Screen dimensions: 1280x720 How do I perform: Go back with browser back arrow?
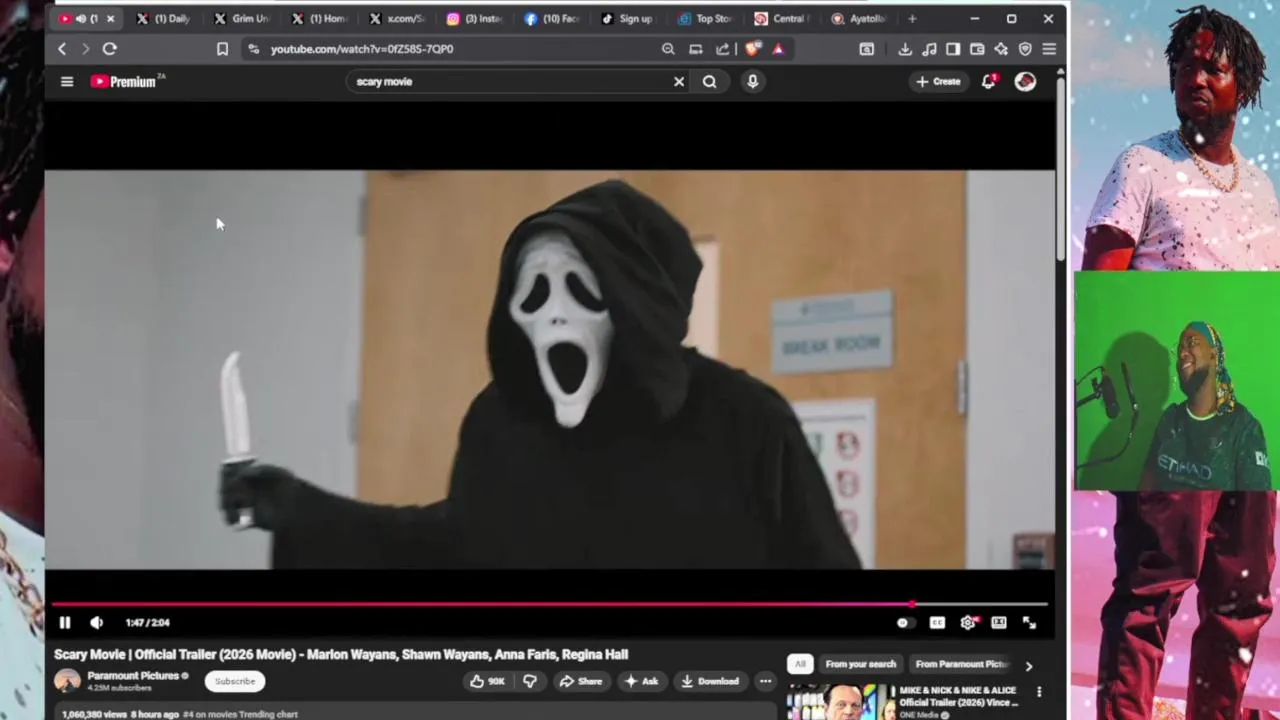pos(62,49)
